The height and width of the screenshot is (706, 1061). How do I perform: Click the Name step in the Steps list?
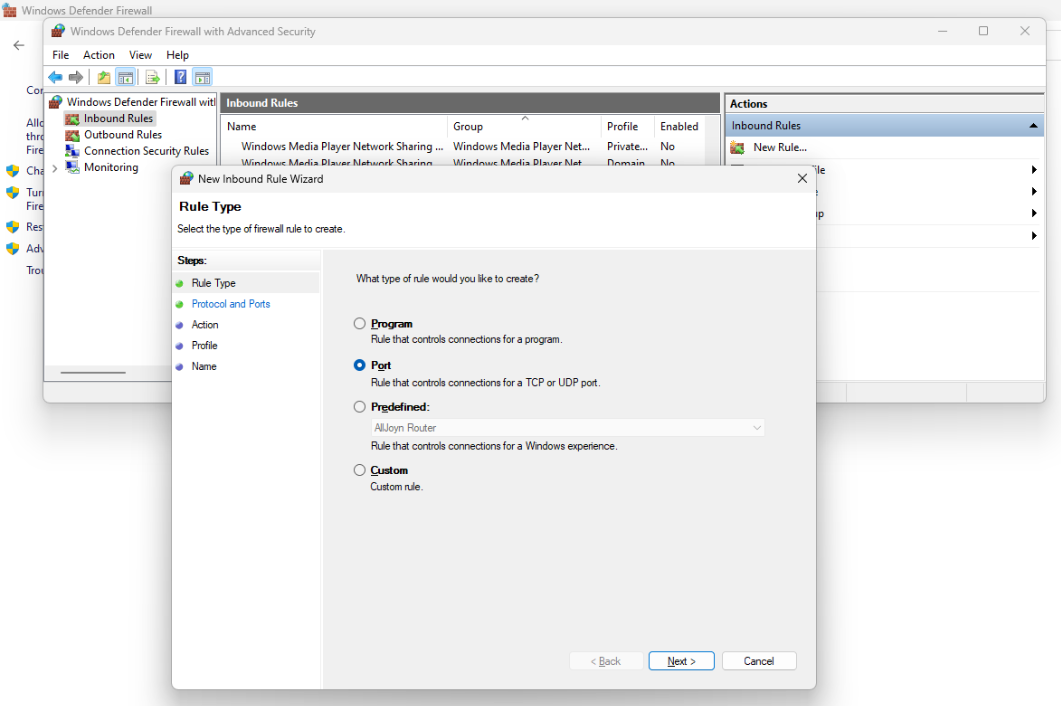pyautogui.click(x=204, y=366)
